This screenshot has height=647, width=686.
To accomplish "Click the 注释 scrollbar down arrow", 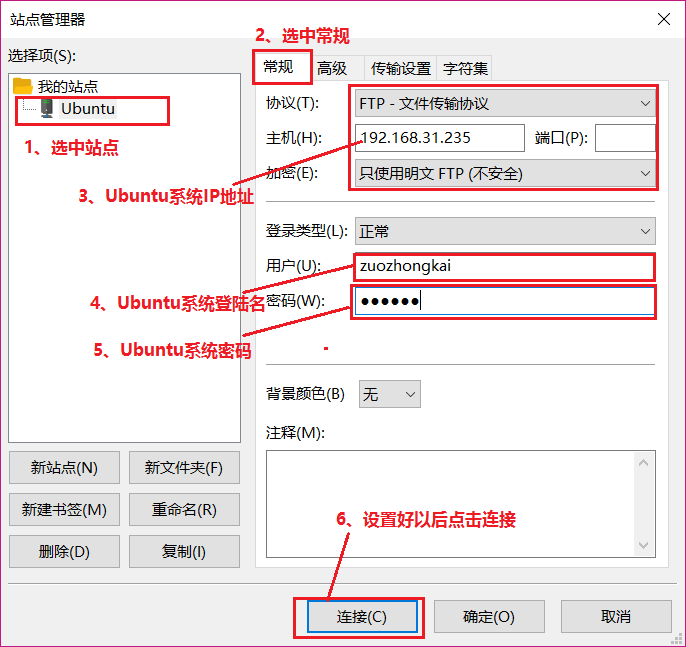I will tap(643, 545).
